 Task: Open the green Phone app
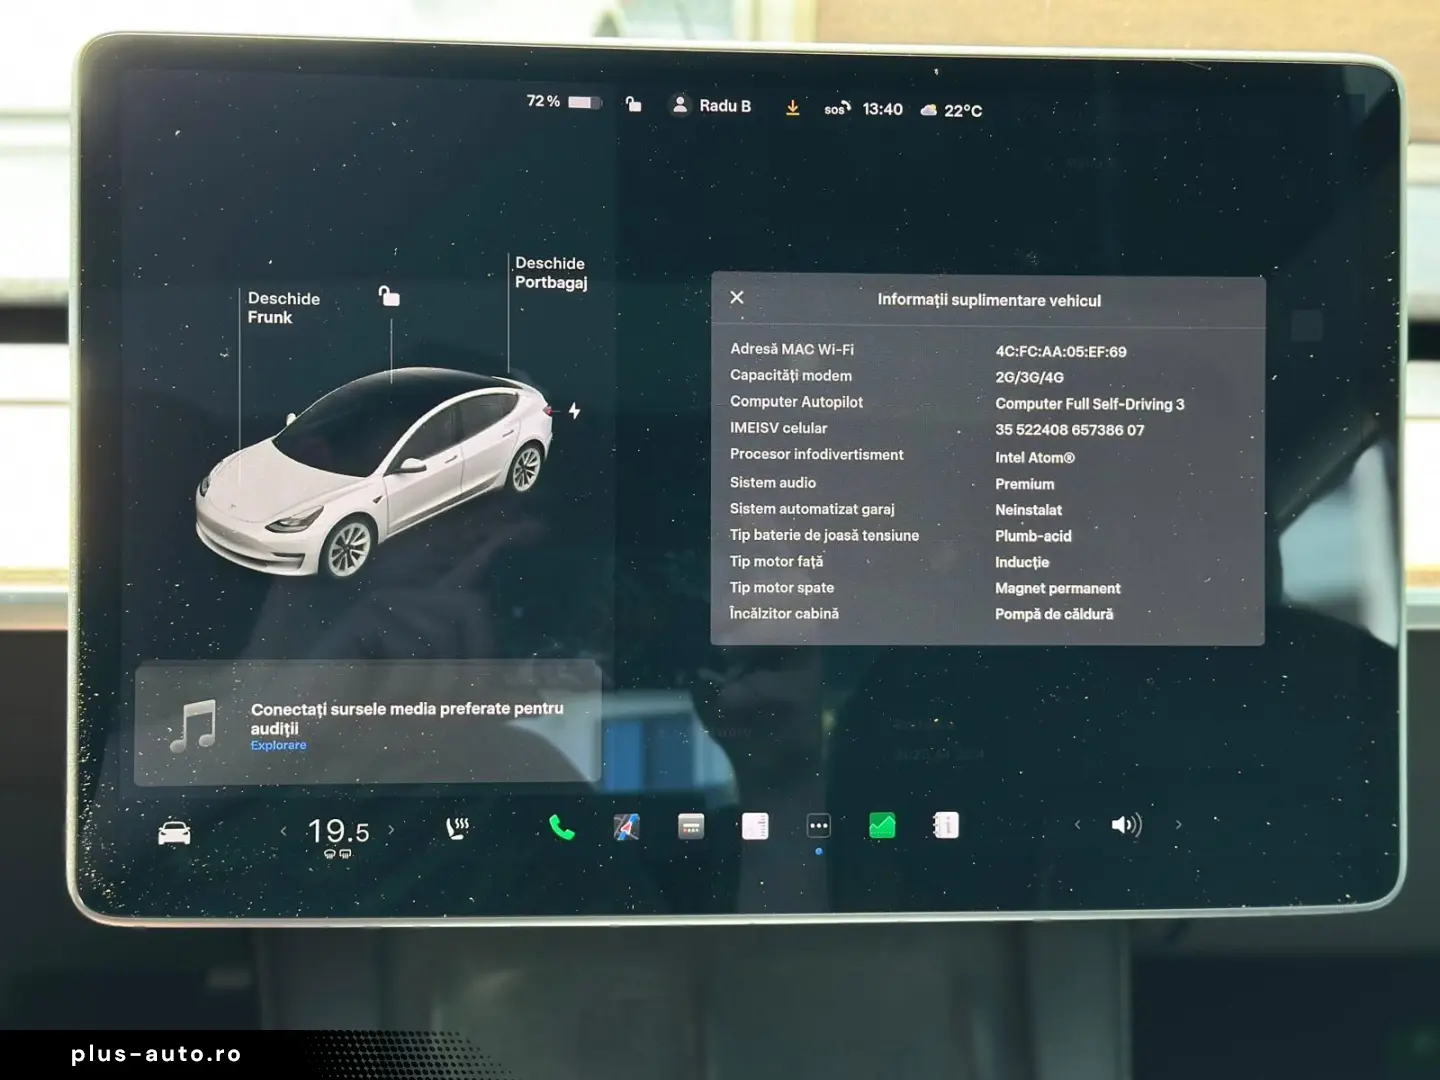click(562, 827)
